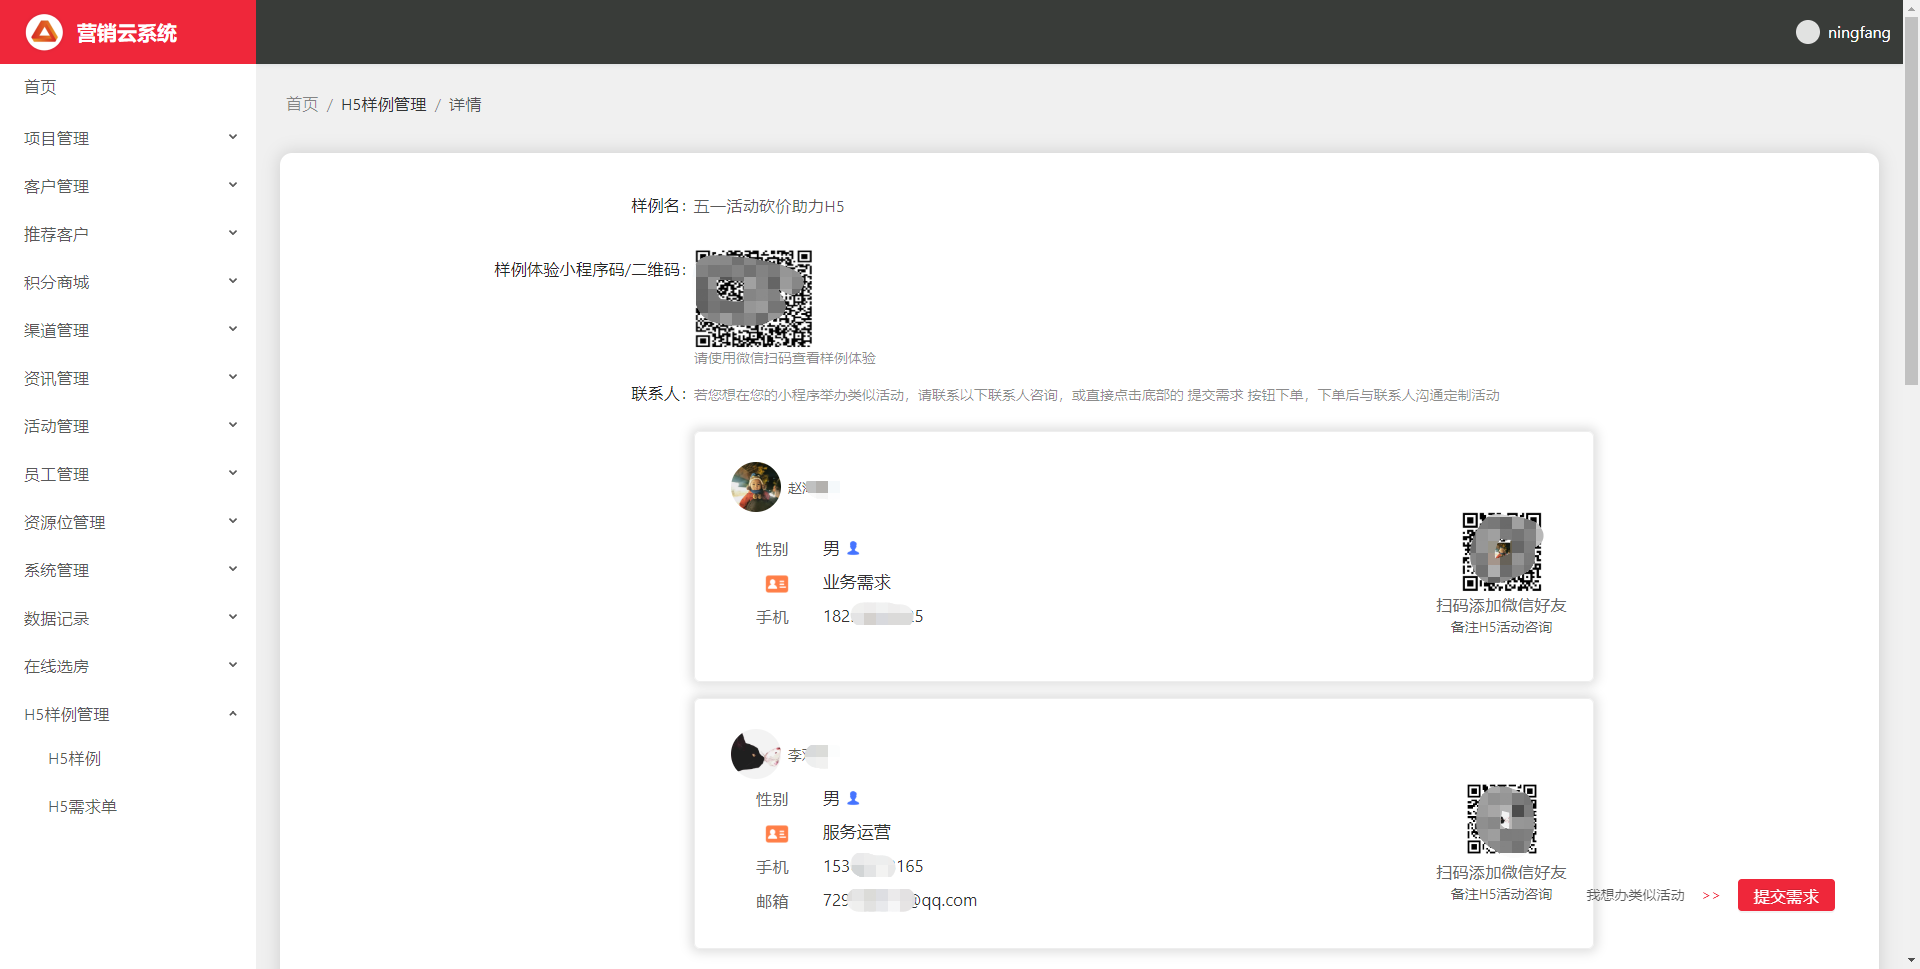Expand the 资源位管理 menu chevron
The image size is (1920, 969).
tap(233, 521)
